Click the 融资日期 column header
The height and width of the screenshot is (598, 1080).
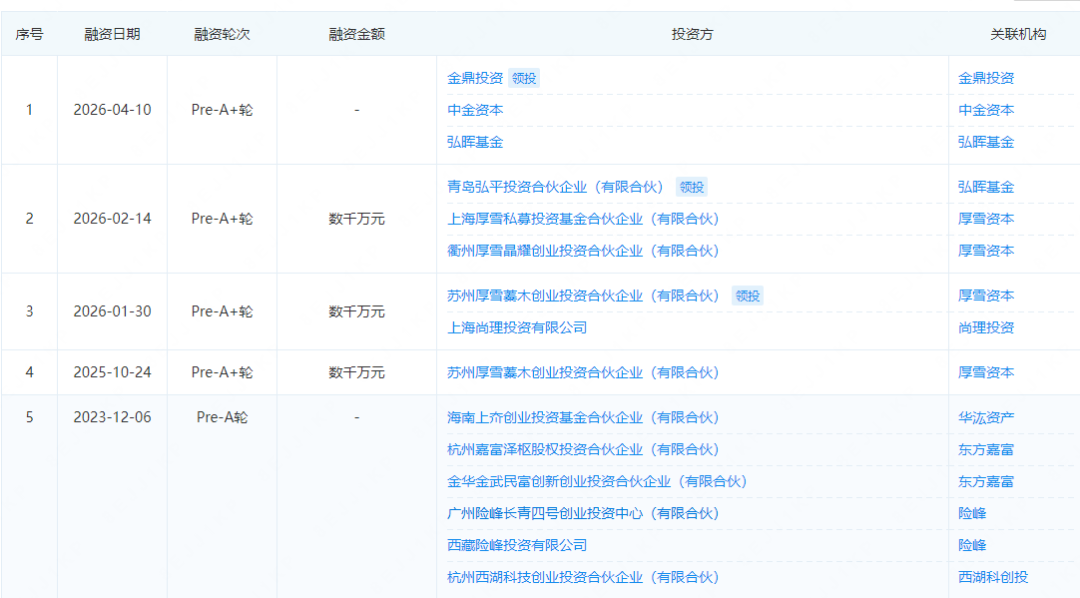[x=112, y=34]
